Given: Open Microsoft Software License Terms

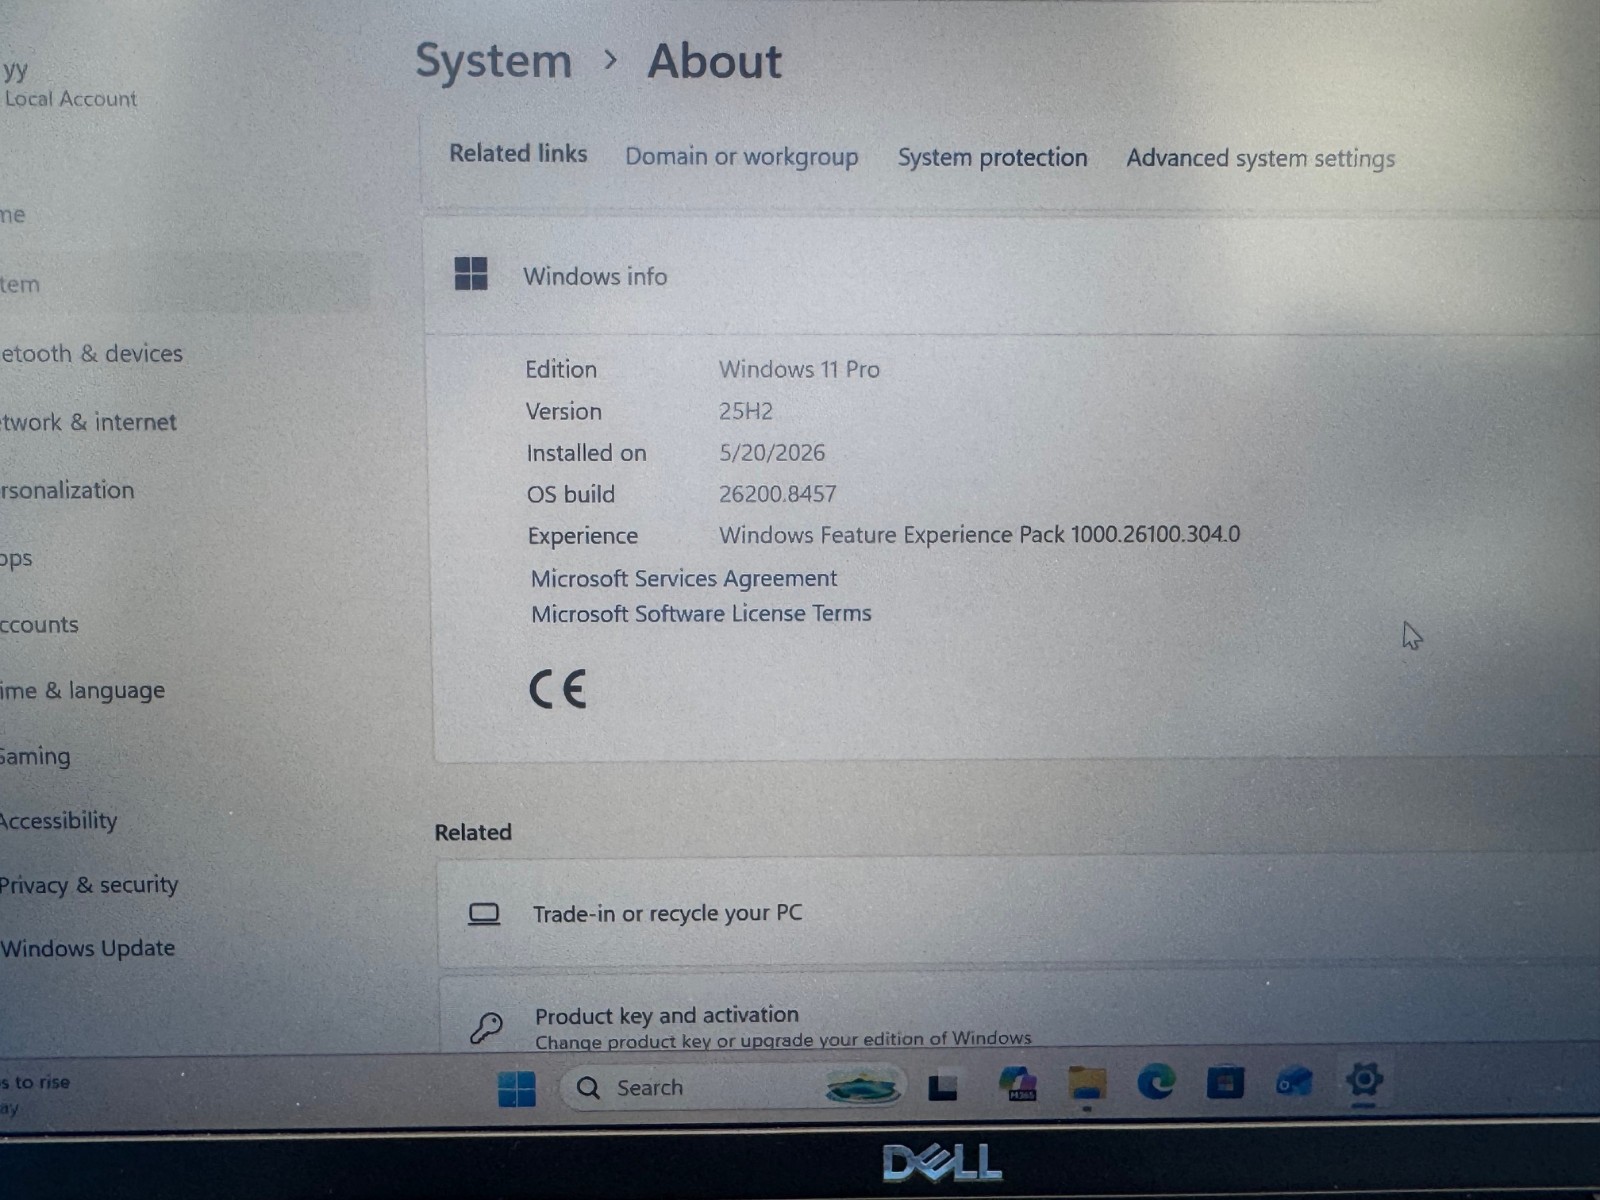Looking at the screenshot, I should pos(701,613).
